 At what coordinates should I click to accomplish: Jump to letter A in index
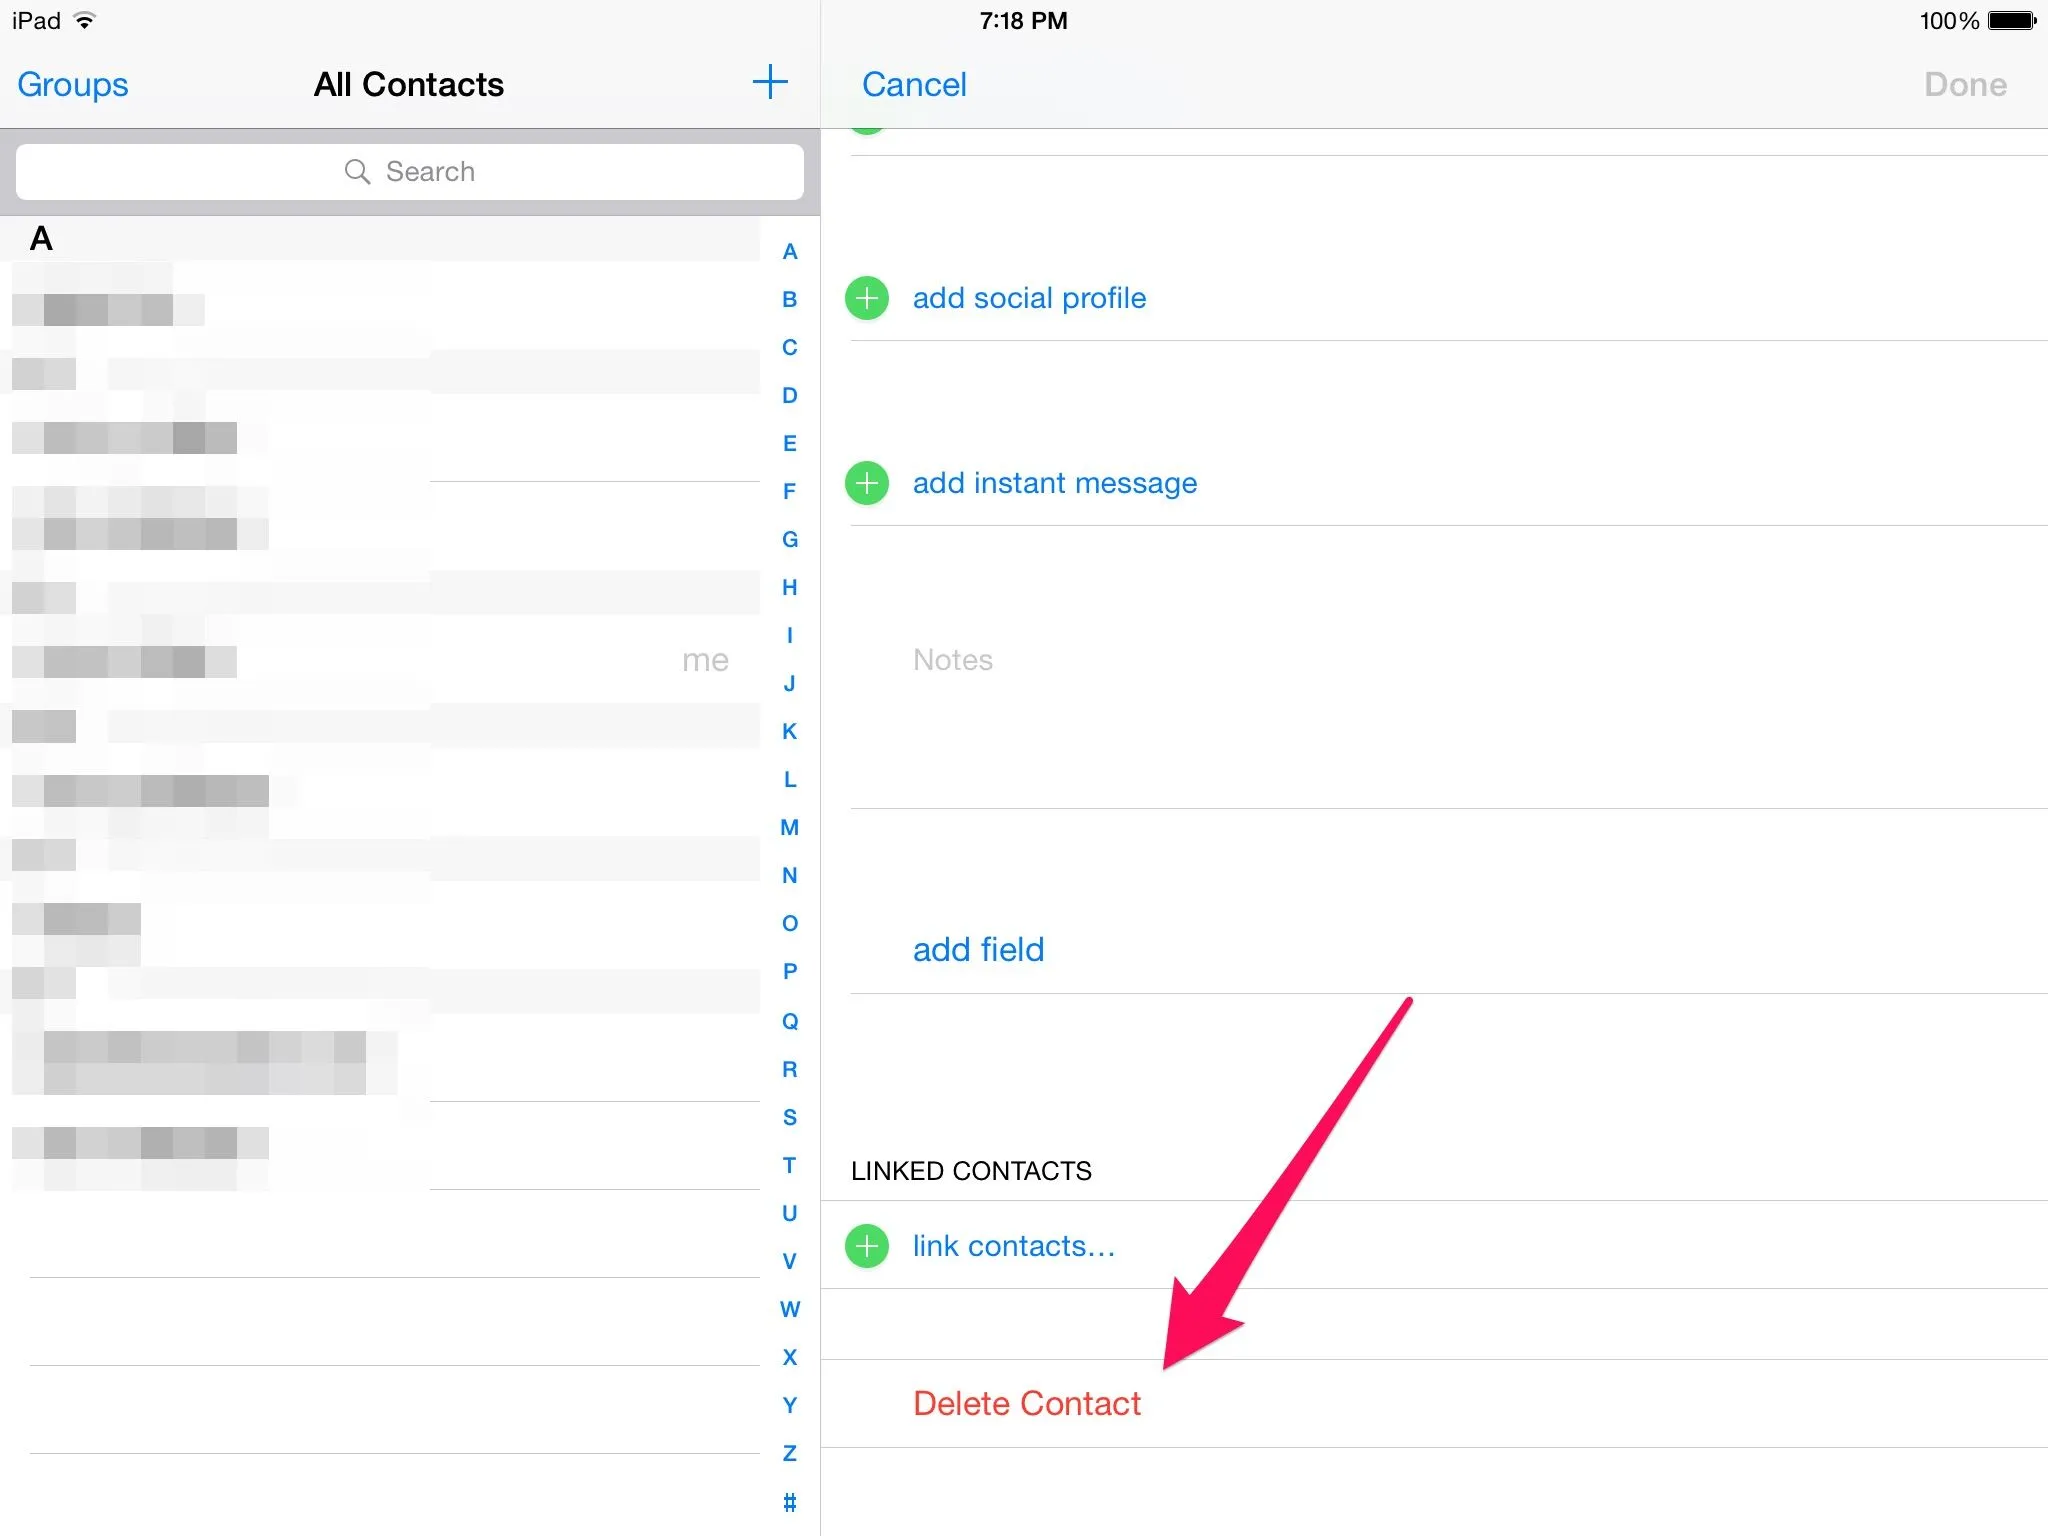click(789, 251)
